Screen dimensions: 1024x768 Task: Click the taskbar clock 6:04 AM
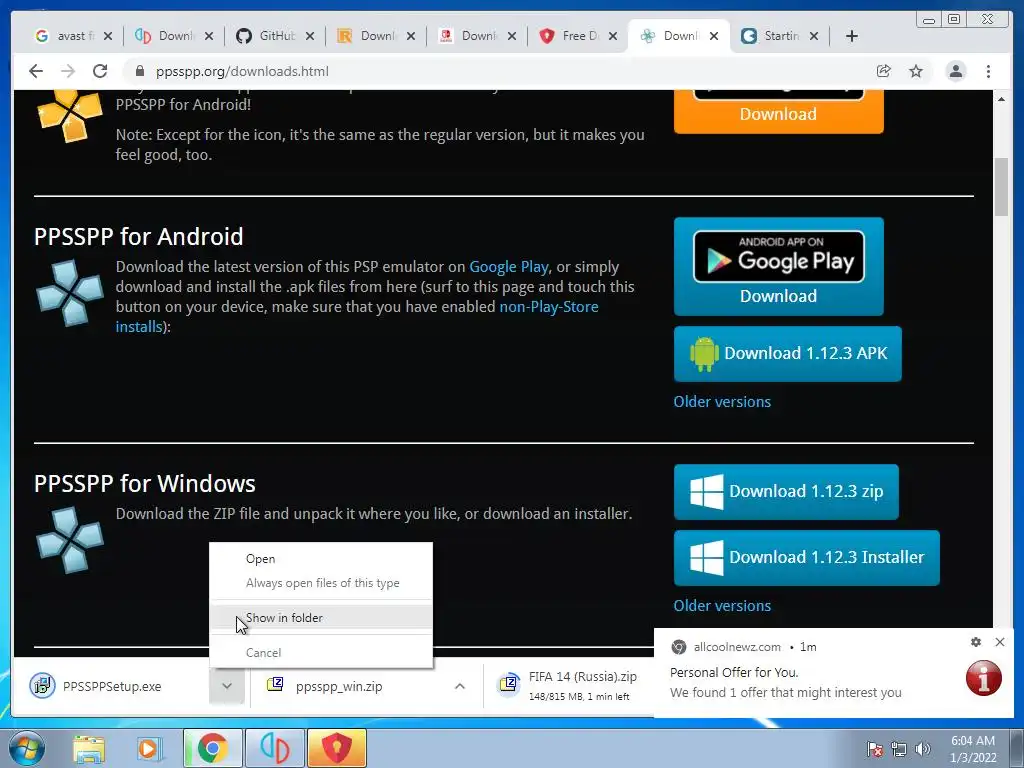973,749
